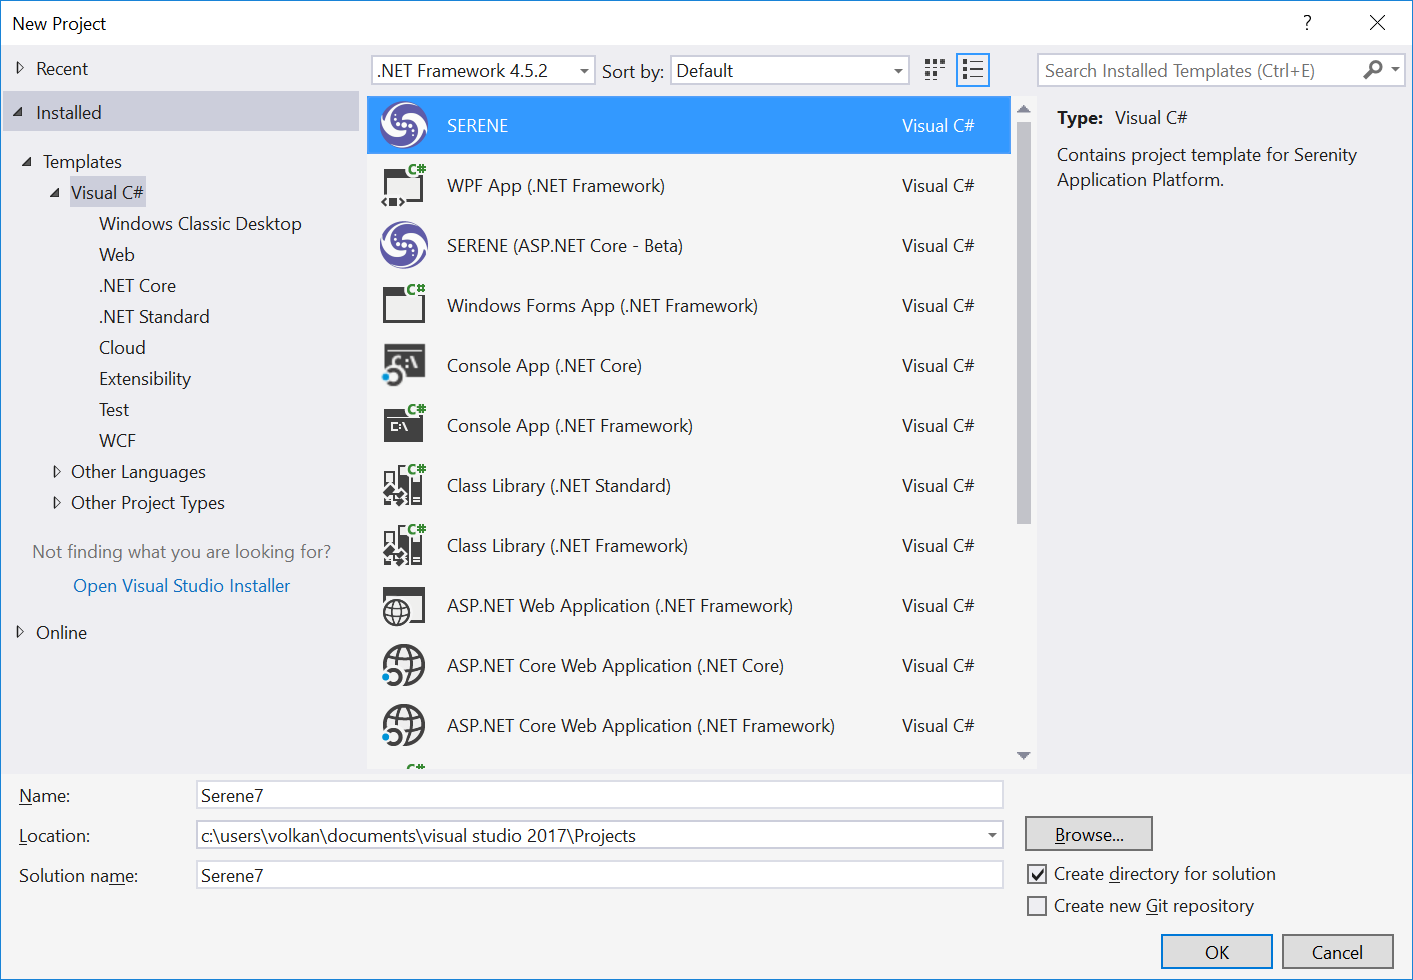Focus the Search Installed Templates box
Screen dimensions: 1413x980
[1200, 70]
